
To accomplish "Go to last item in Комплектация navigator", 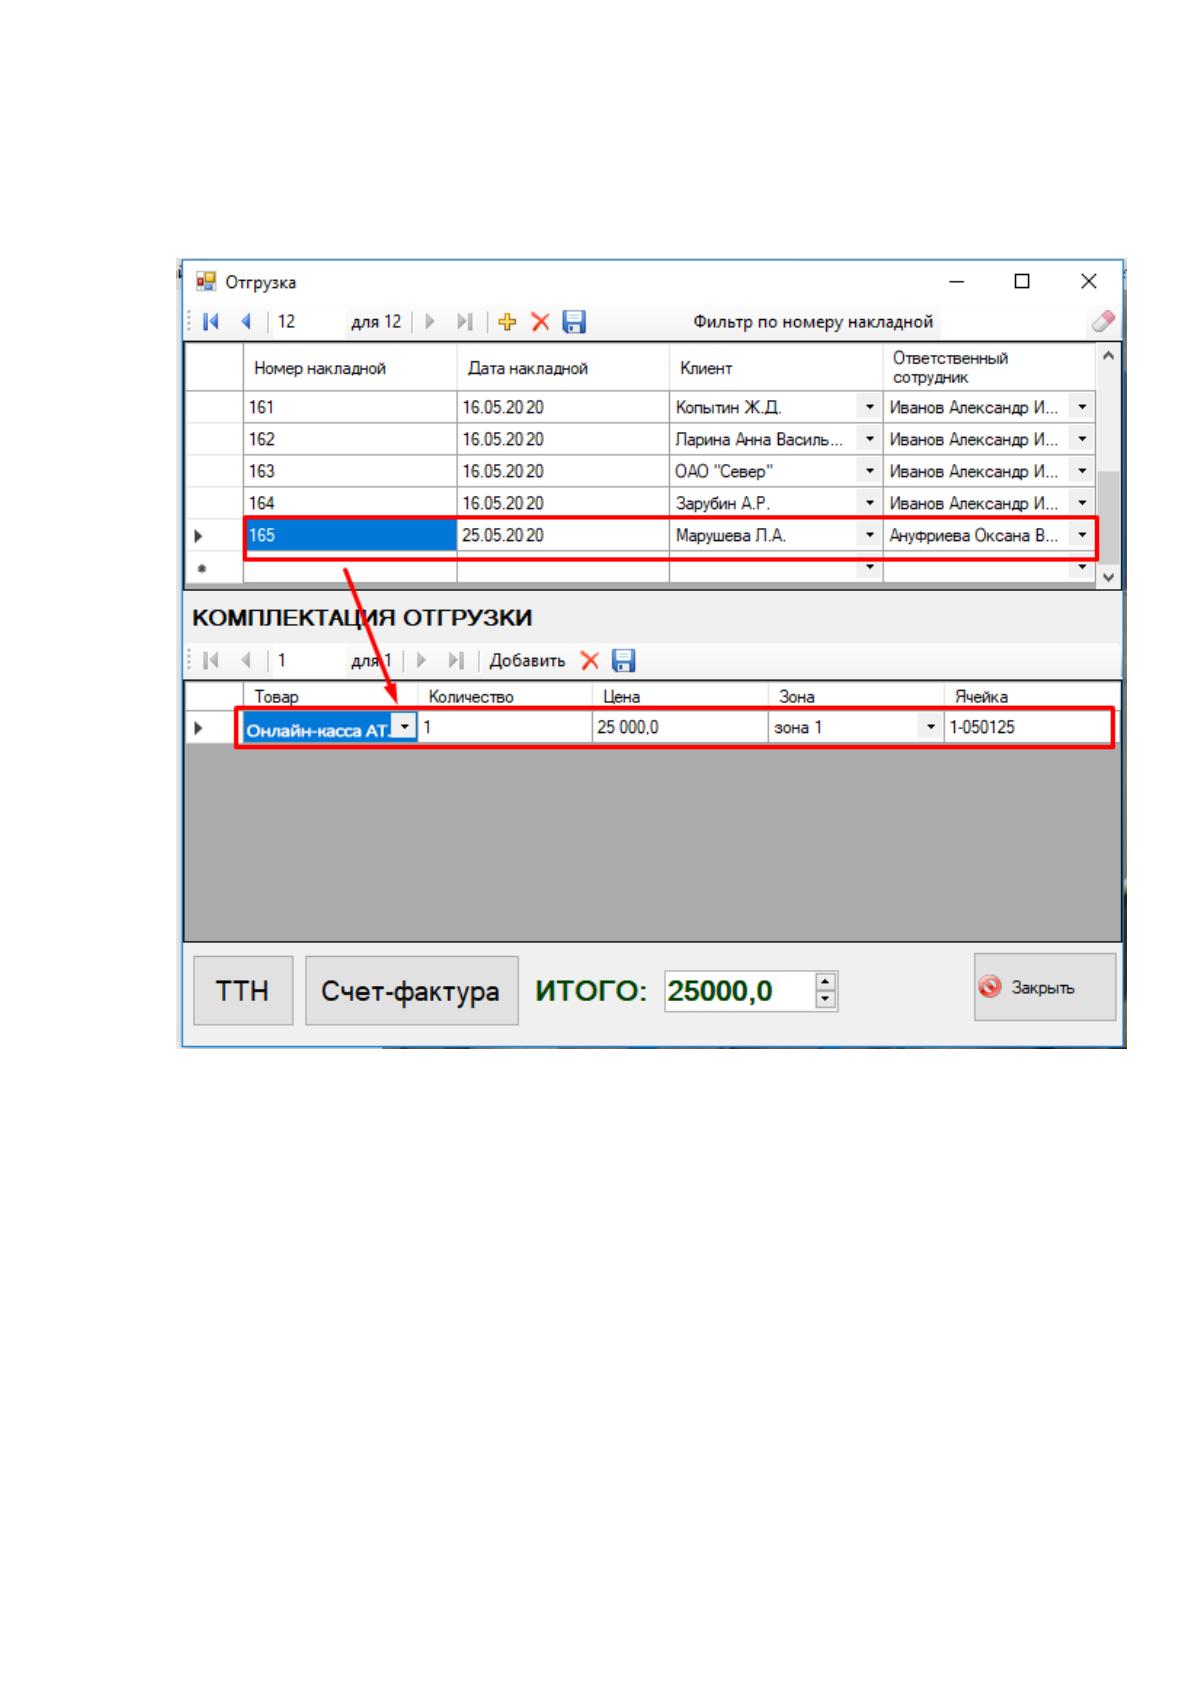I will pyautogui.click(x=456, y=660).
